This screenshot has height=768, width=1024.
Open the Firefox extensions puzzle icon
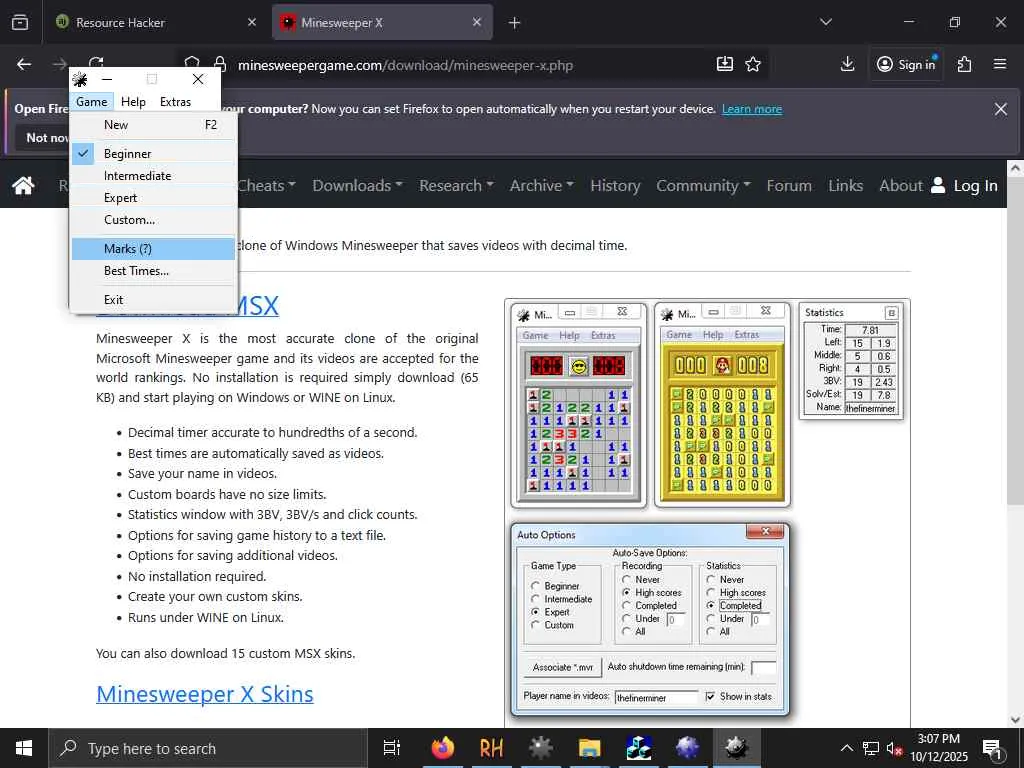(x=965, y=64)
